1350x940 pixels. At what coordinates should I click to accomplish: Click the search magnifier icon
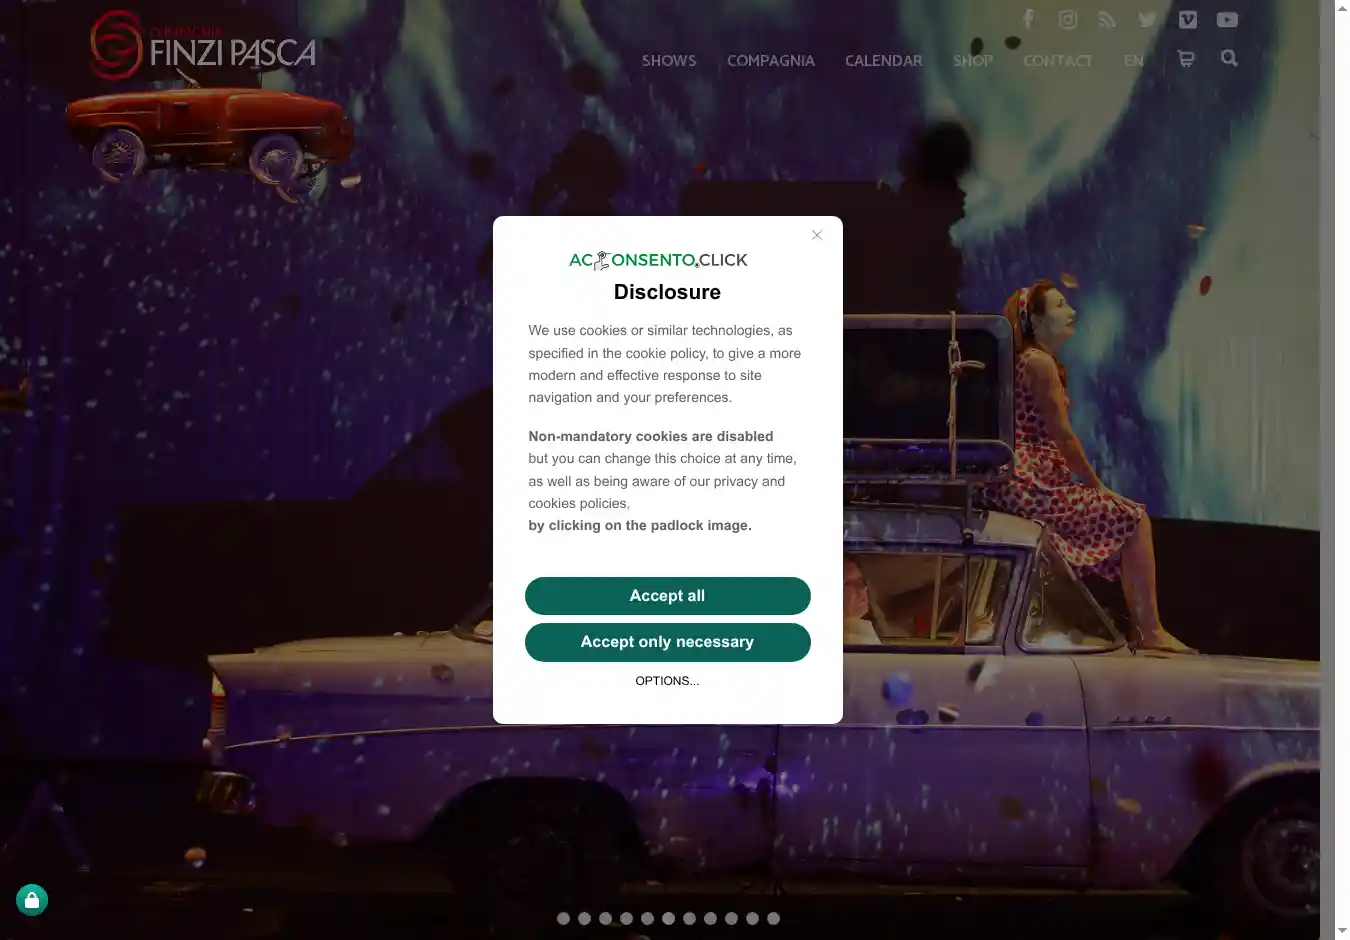tap(1229, 59)
